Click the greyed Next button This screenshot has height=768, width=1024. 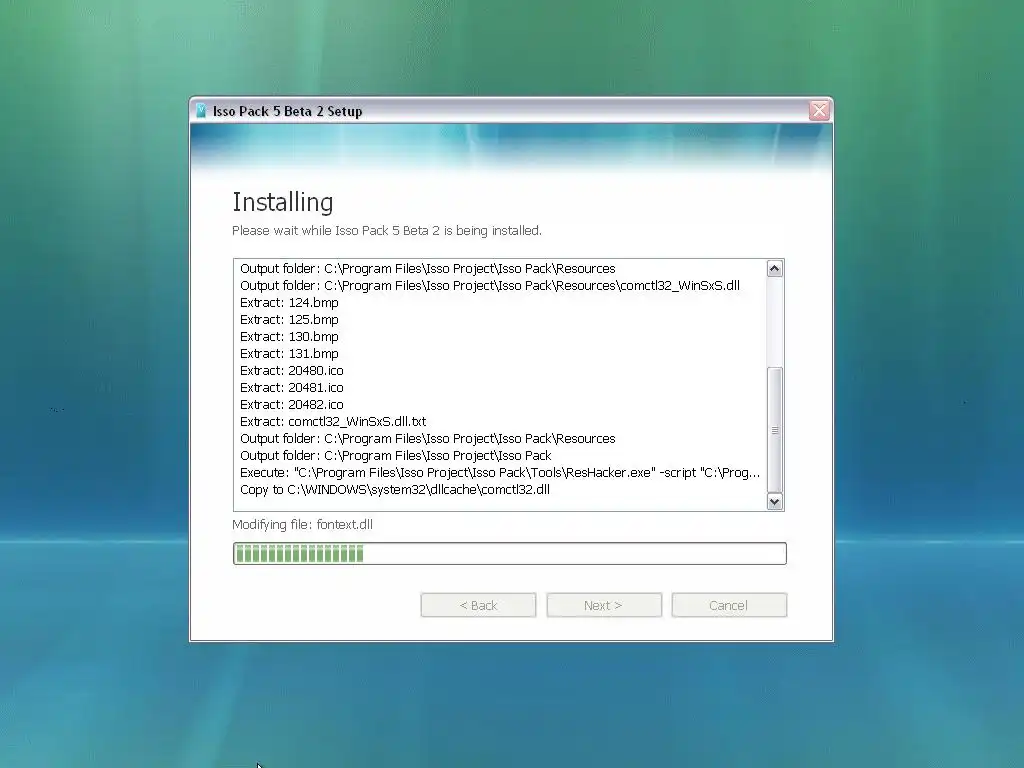click(603, 605)
